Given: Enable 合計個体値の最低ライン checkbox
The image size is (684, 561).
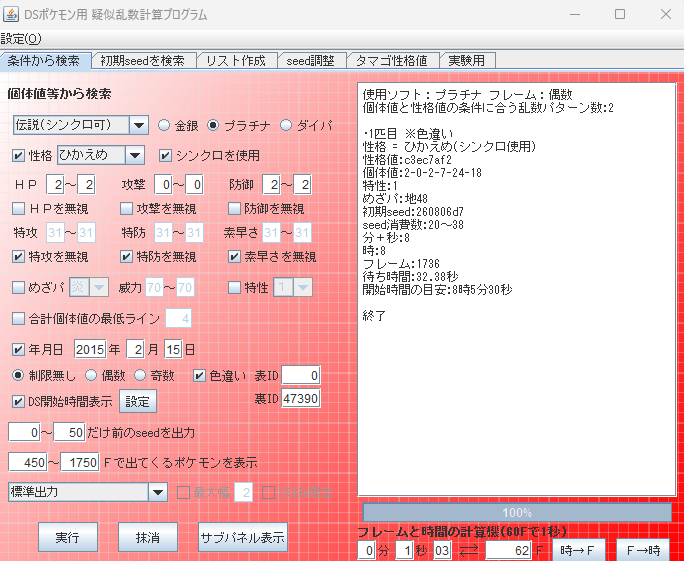Looking at the screenshot, I should point(18,319).
